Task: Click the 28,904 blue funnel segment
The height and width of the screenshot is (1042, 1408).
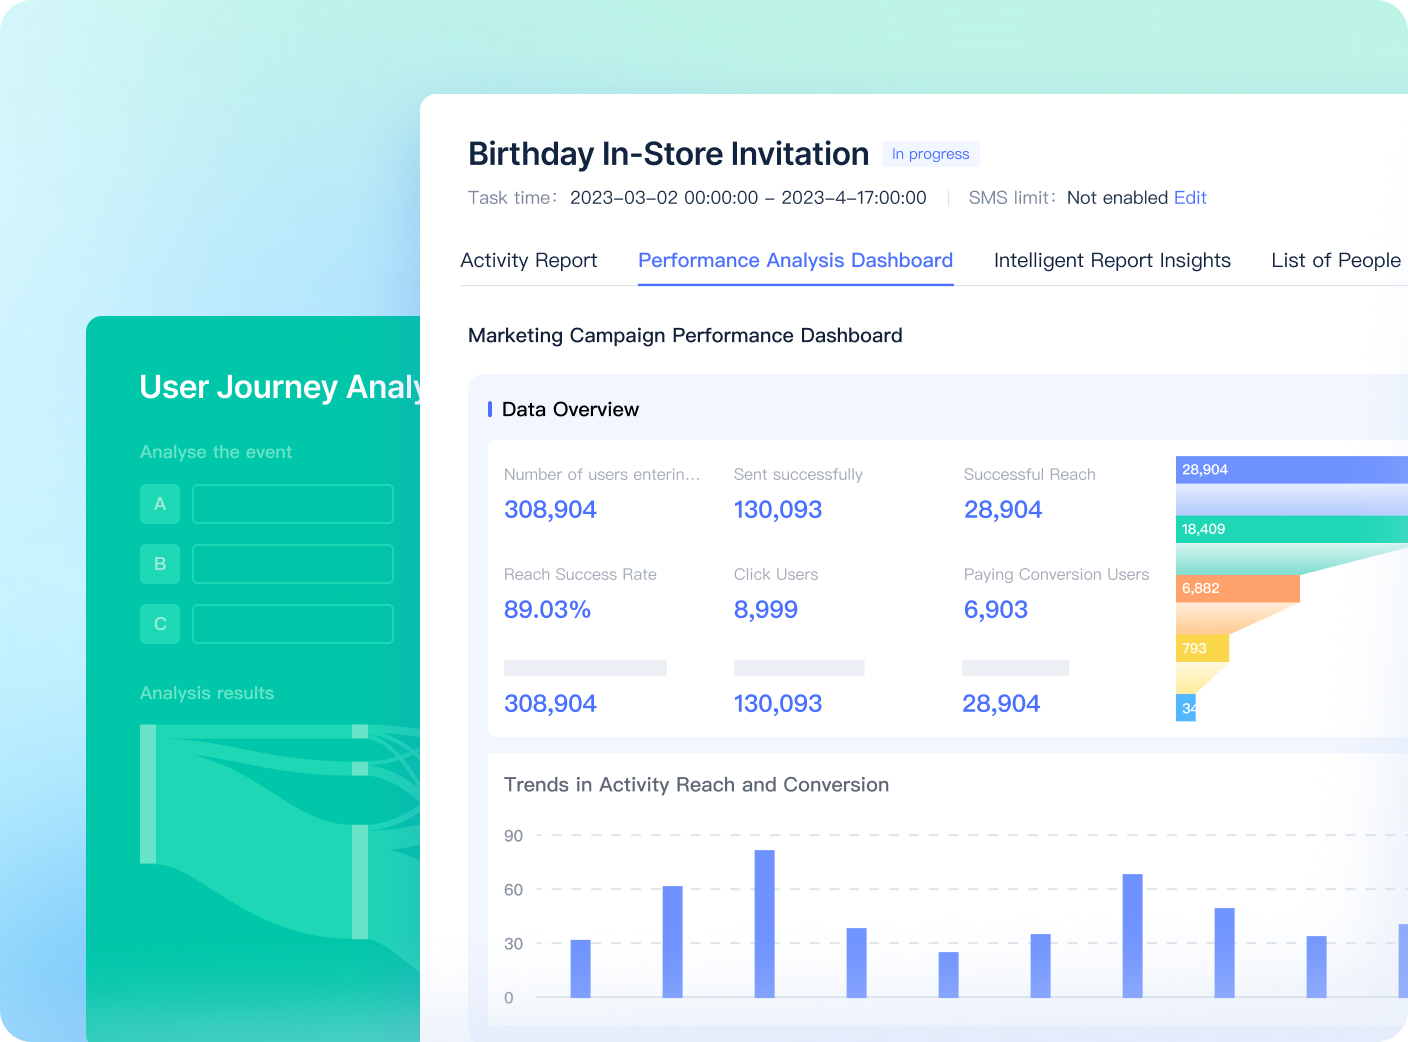Action: coord(1292,470)
